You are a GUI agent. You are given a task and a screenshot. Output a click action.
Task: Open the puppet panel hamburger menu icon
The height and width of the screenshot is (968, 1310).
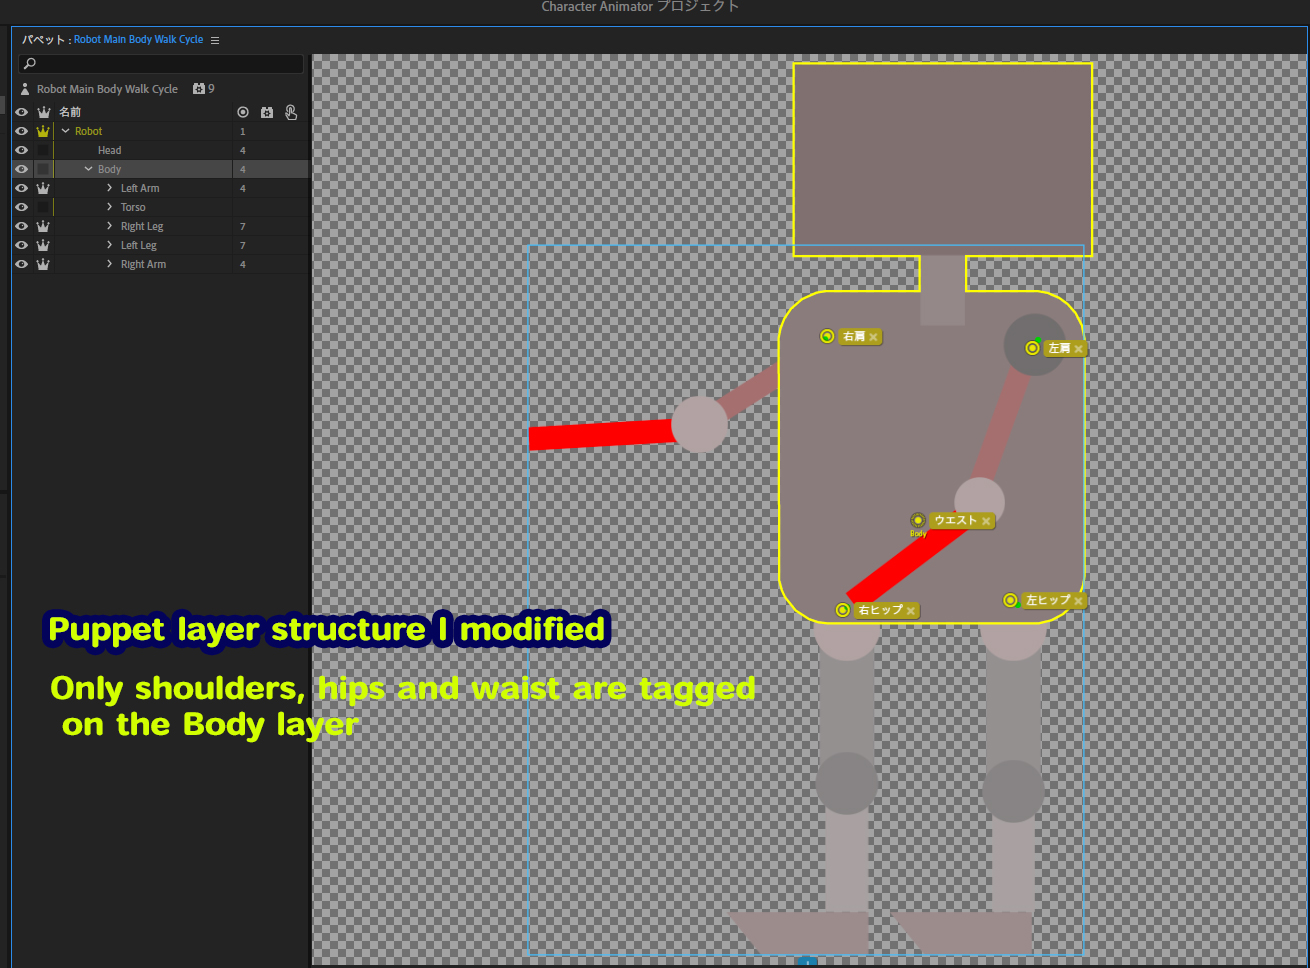[x=213, y=39]
